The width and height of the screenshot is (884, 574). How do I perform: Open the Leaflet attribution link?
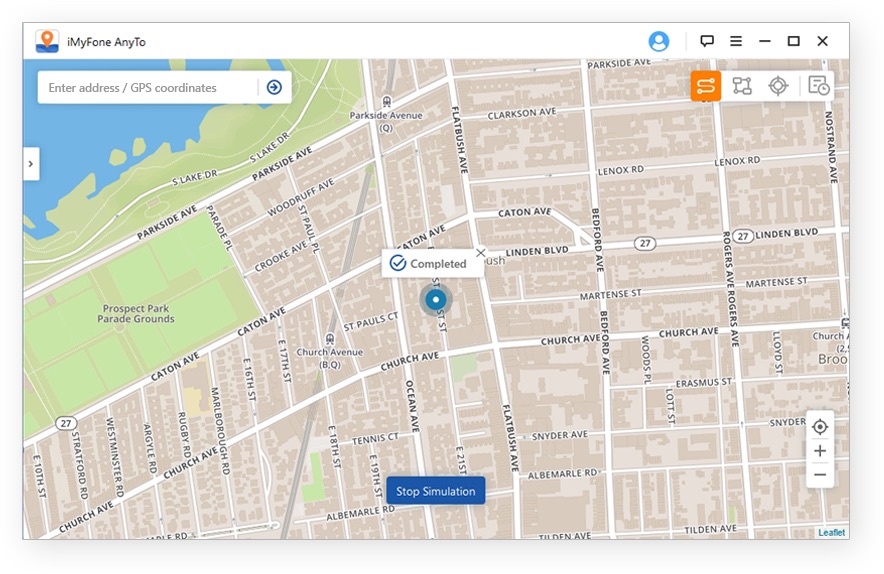pyautogui.click(x=832, y=532)
